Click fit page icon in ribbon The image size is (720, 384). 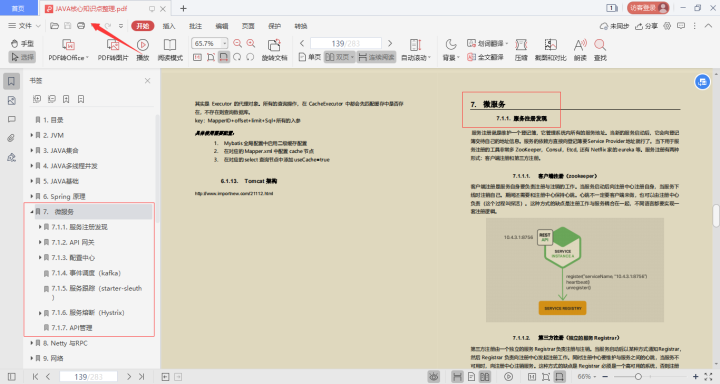(x=211, y=57)
